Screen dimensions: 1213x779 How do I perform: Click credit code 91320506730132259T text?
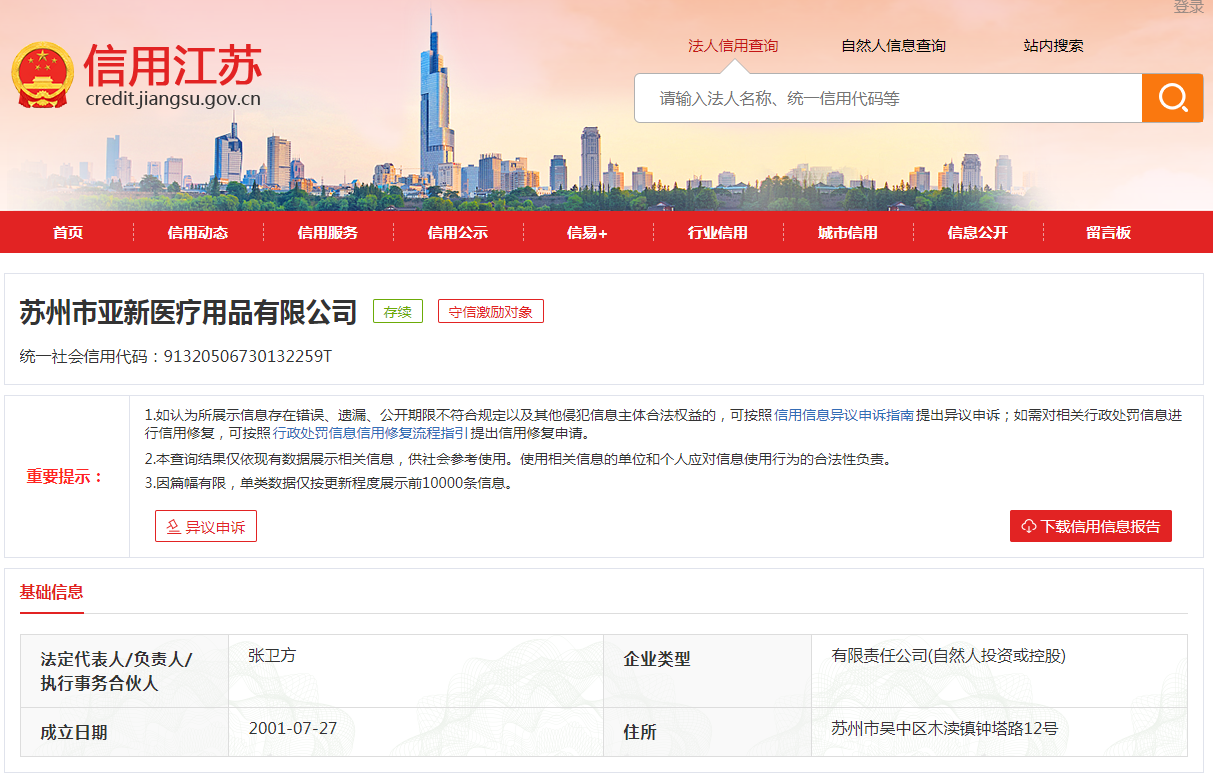click(x=247, y=356)
